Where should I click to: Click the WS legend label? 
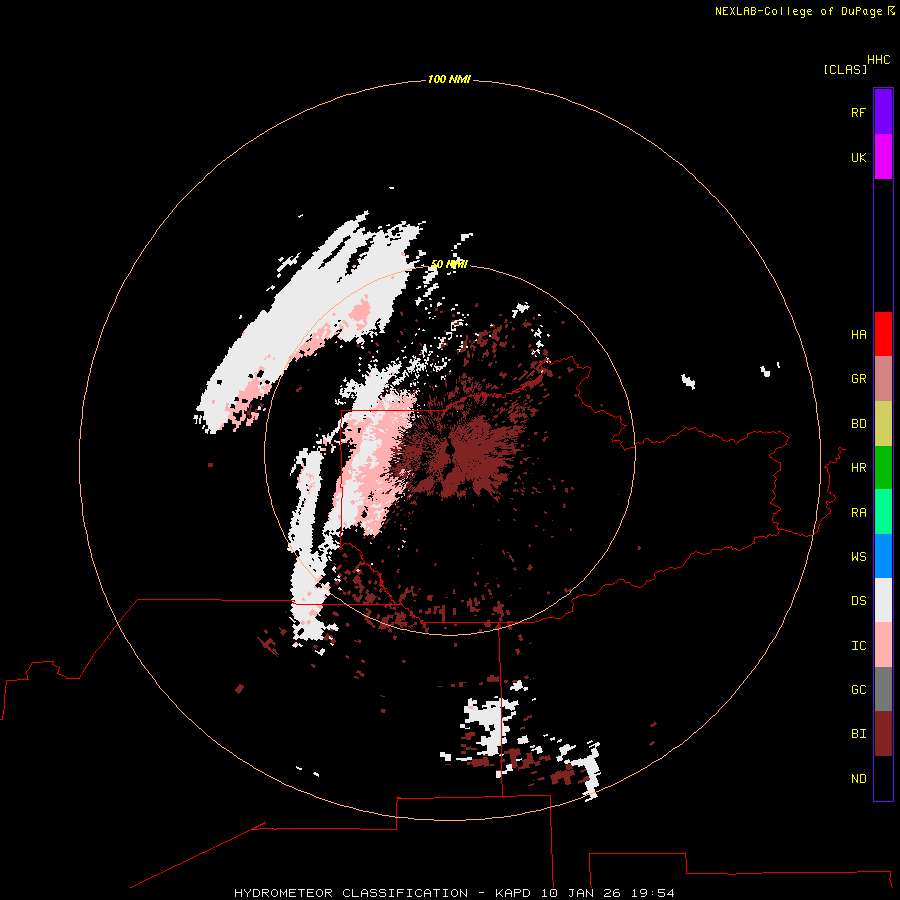point(858,557)
